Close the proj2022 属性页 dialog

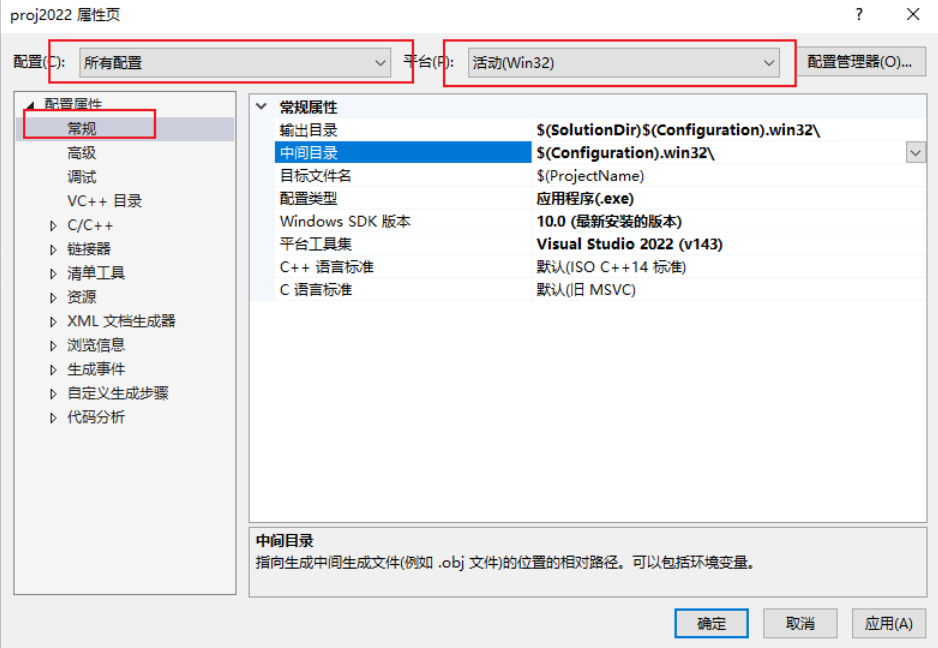coord(913,14)
